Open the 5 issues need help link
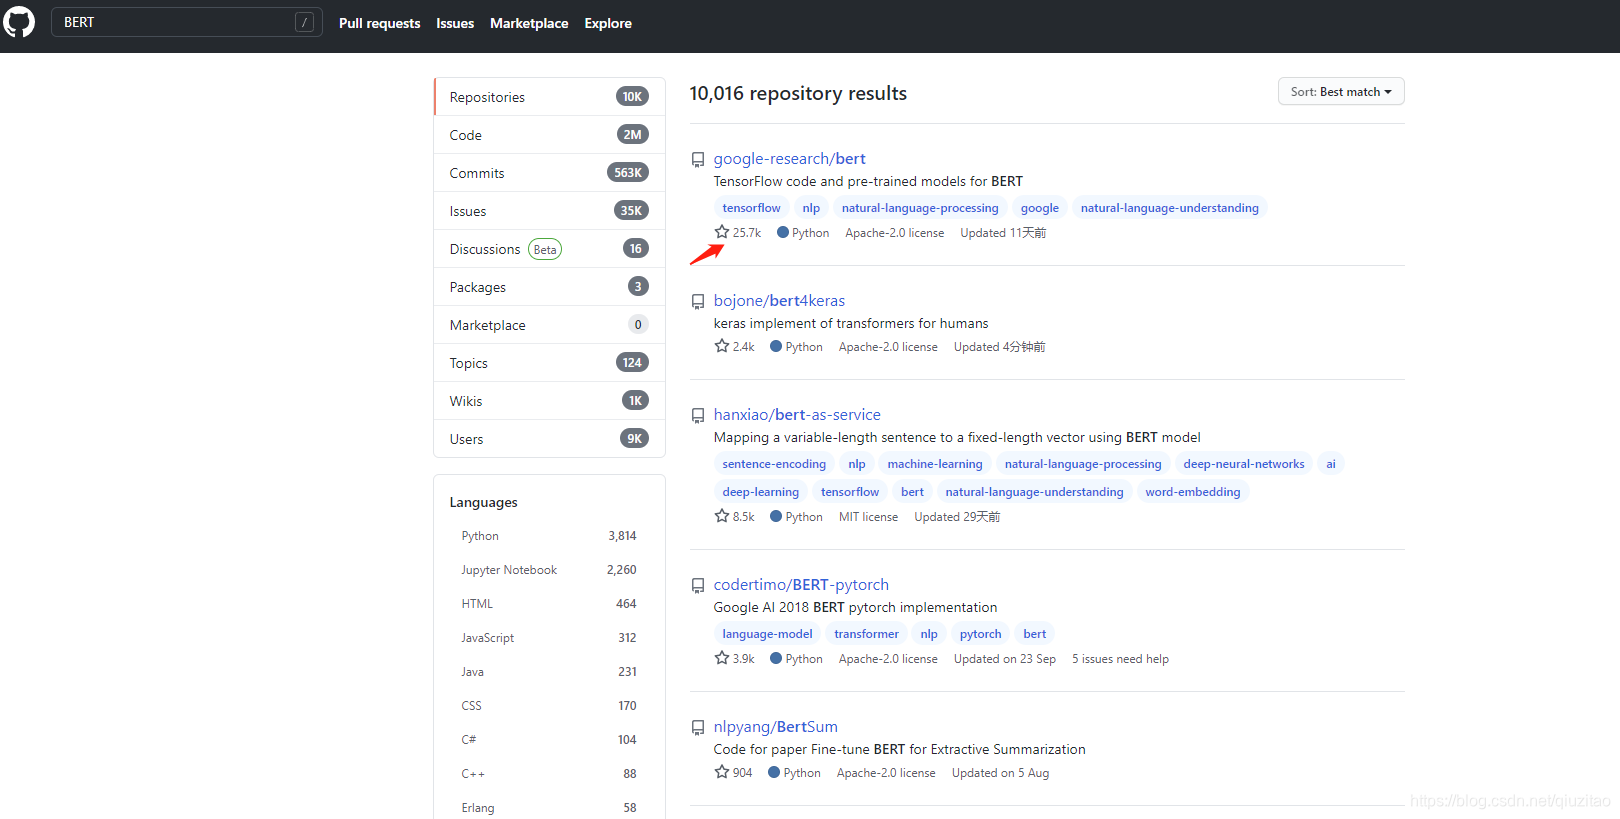1620x819 pixels. [x=1120, y=659]
